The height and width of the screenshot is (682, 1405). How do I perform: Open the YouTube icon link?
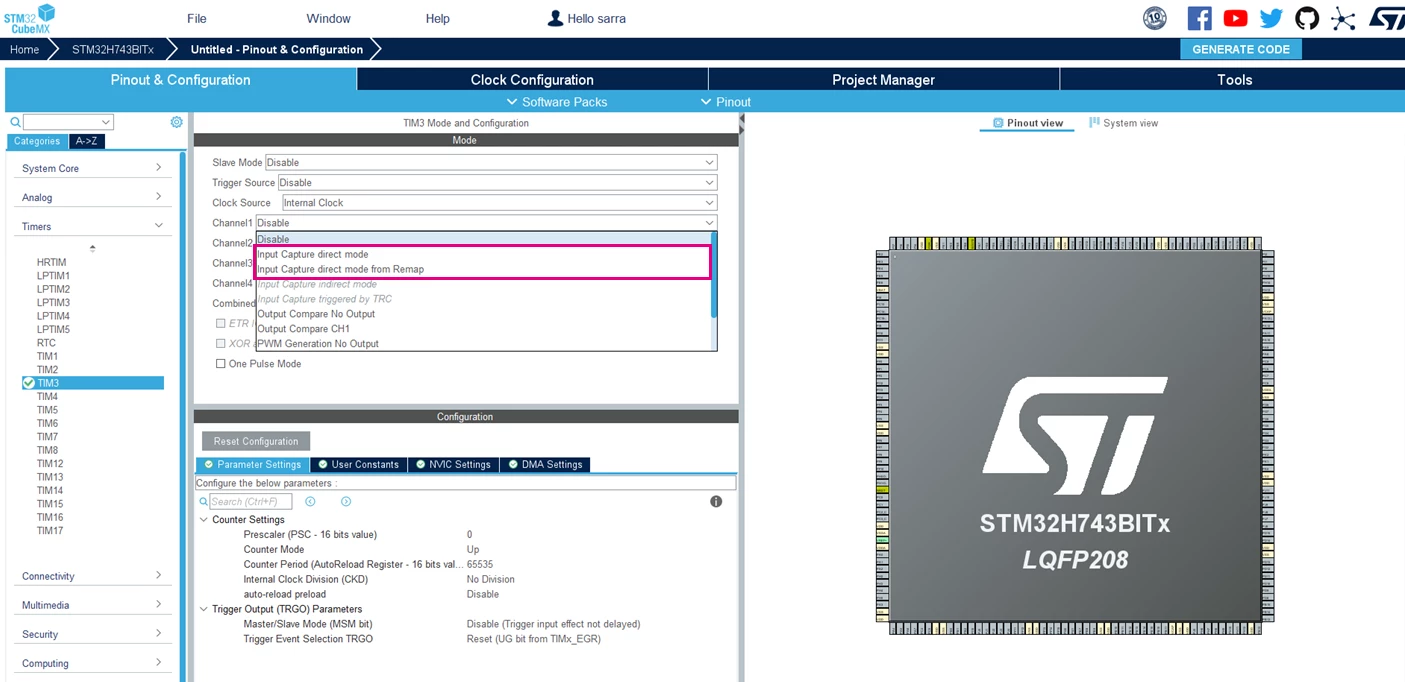click(1235, 18)
